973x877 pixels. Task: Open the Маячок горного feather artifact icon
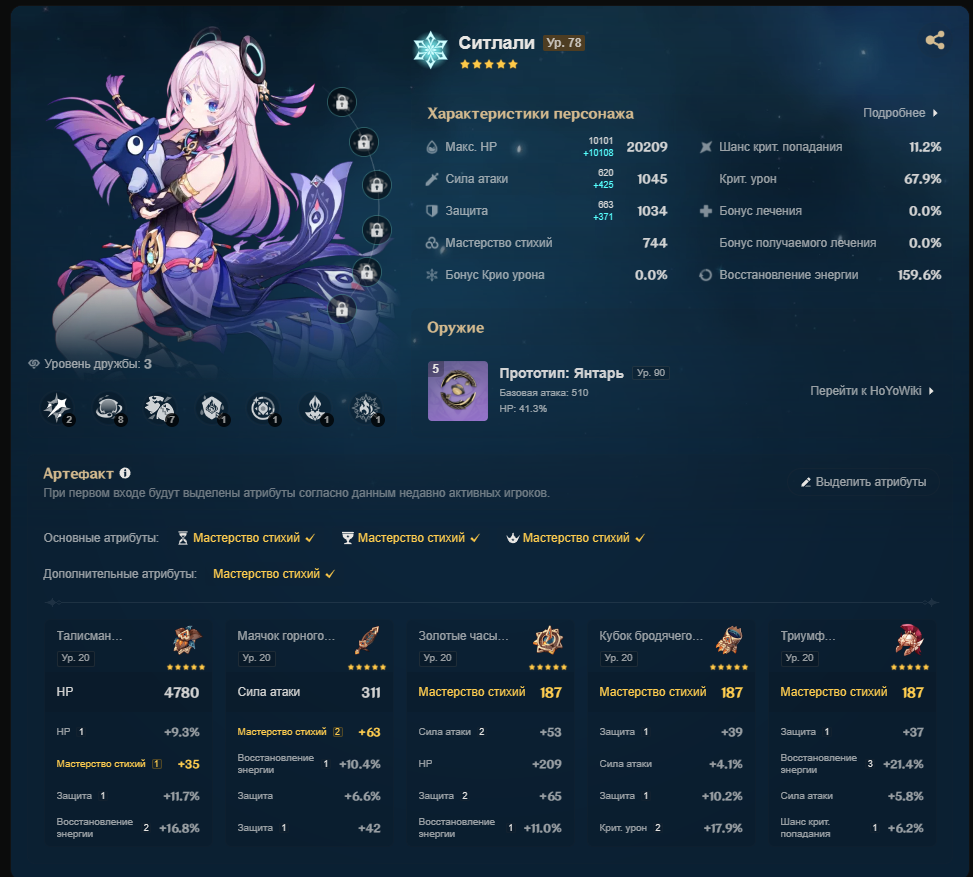[367, 640]
